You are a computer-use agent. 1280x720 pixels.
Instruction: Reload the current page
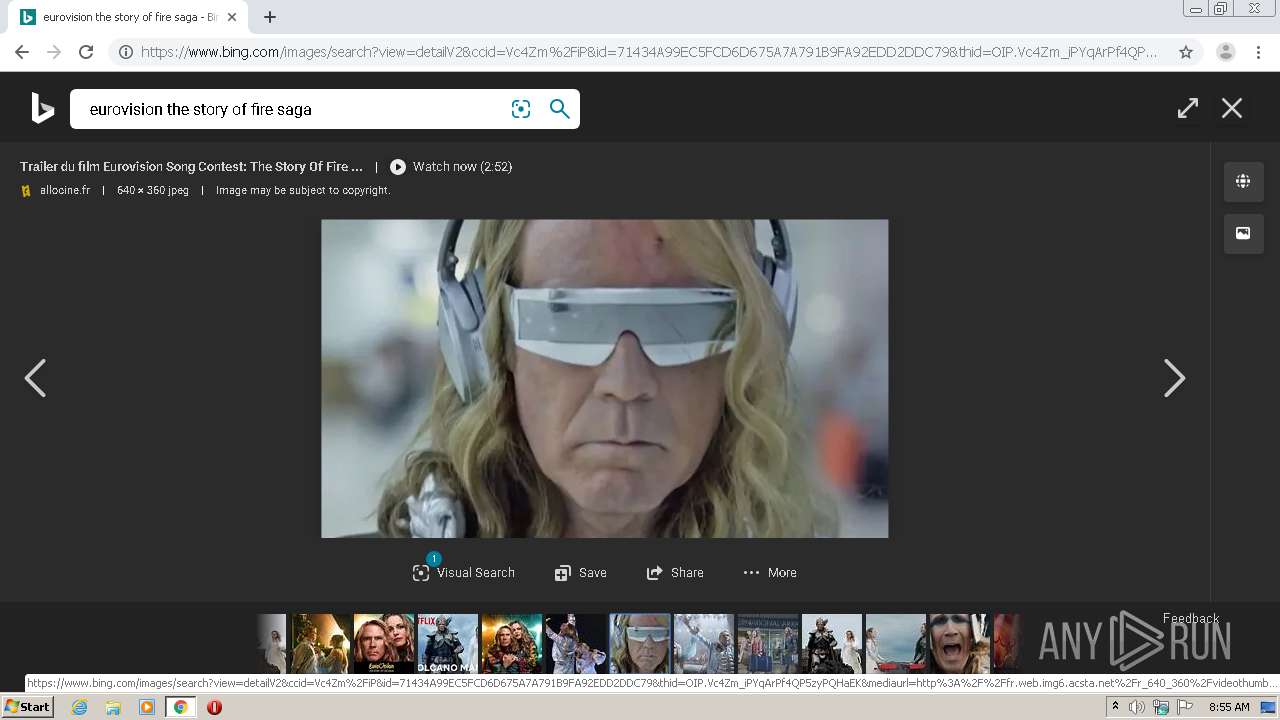coord(86,52)
